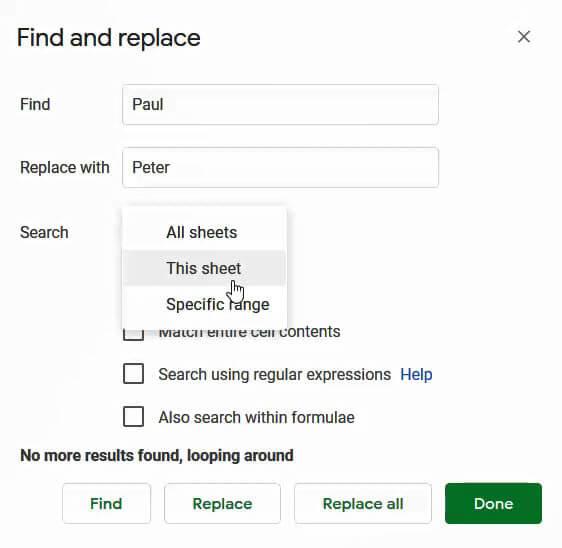The width and height of the screenshot is (562, 548).
Task: Tick Match entire cell contents checkbox
Action: [x=133, y=334]
